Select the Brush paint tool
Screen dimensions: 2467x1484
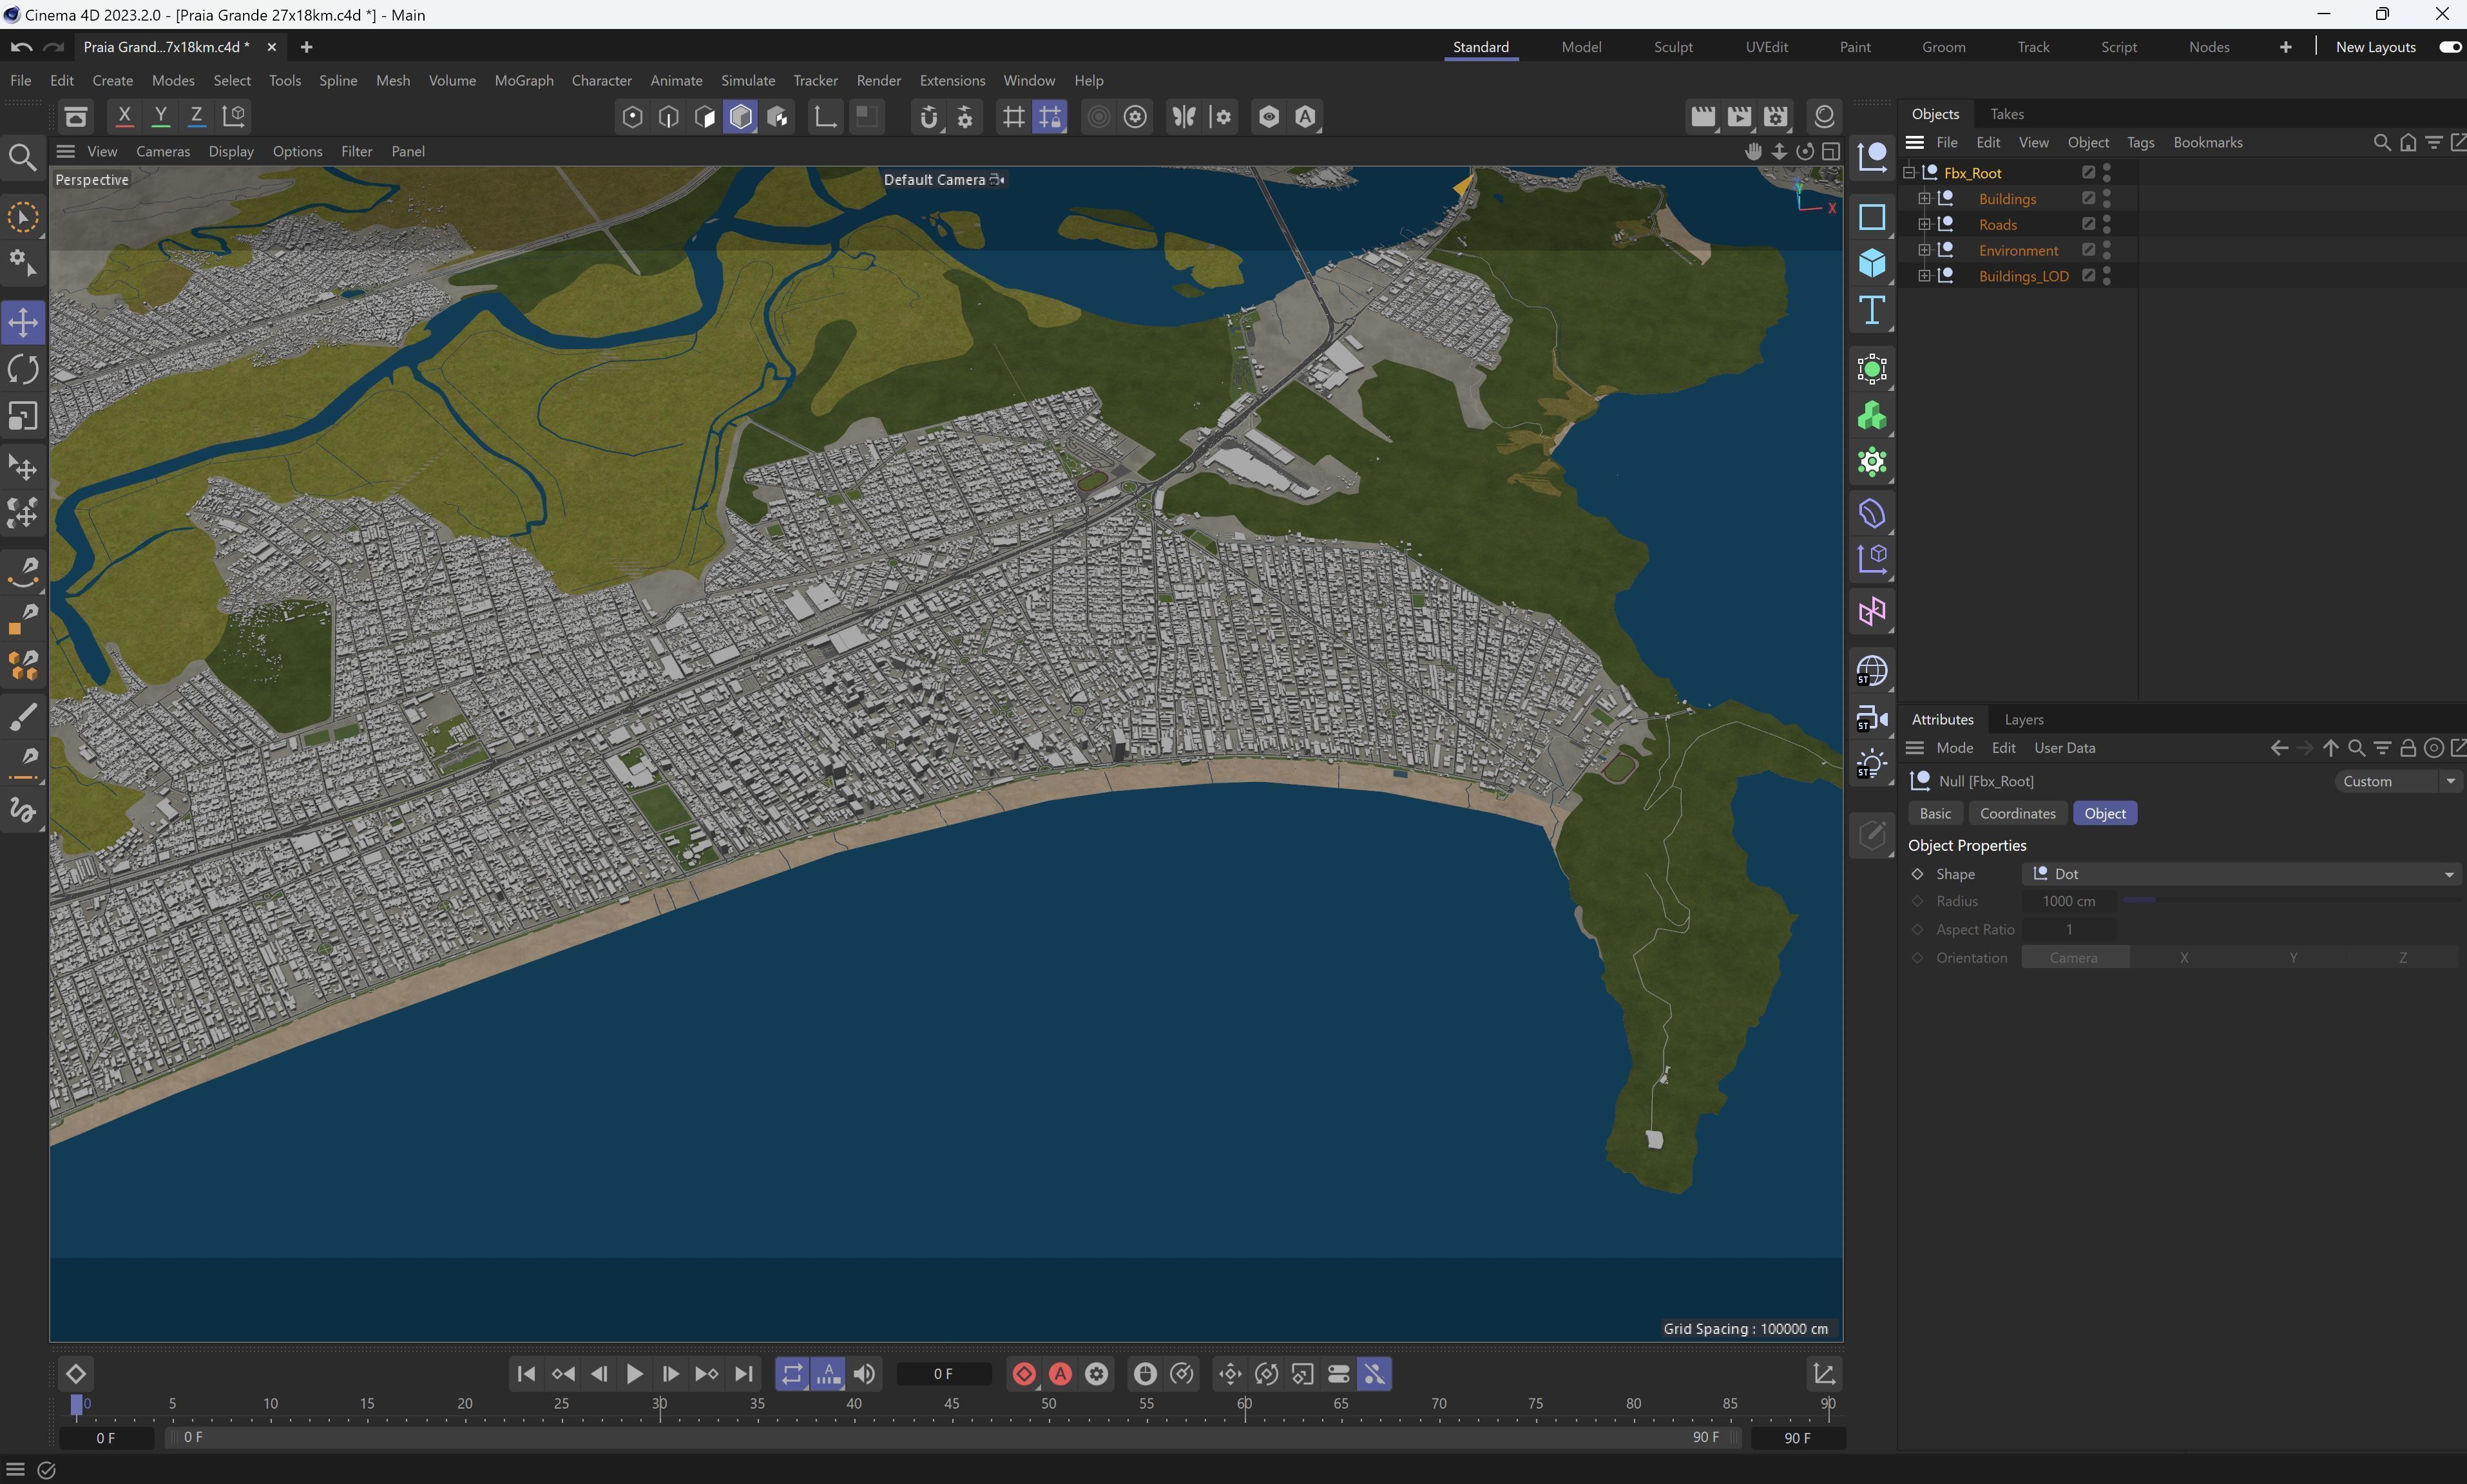pos(23,716)
